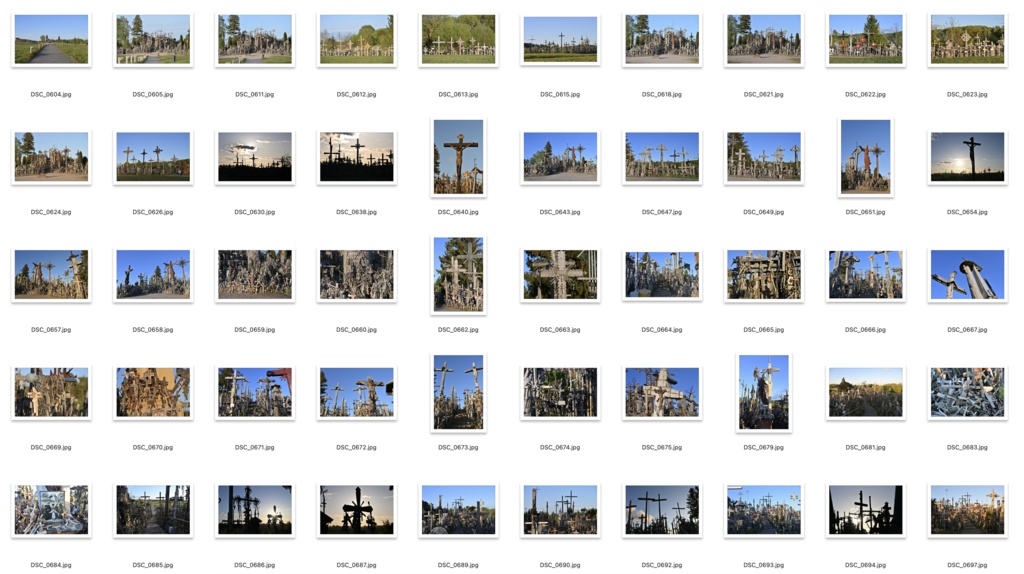Select the DSC_0694.jpg thumbnail
1024x574 pixels.
pyautogui.click(x=865, y=509)
